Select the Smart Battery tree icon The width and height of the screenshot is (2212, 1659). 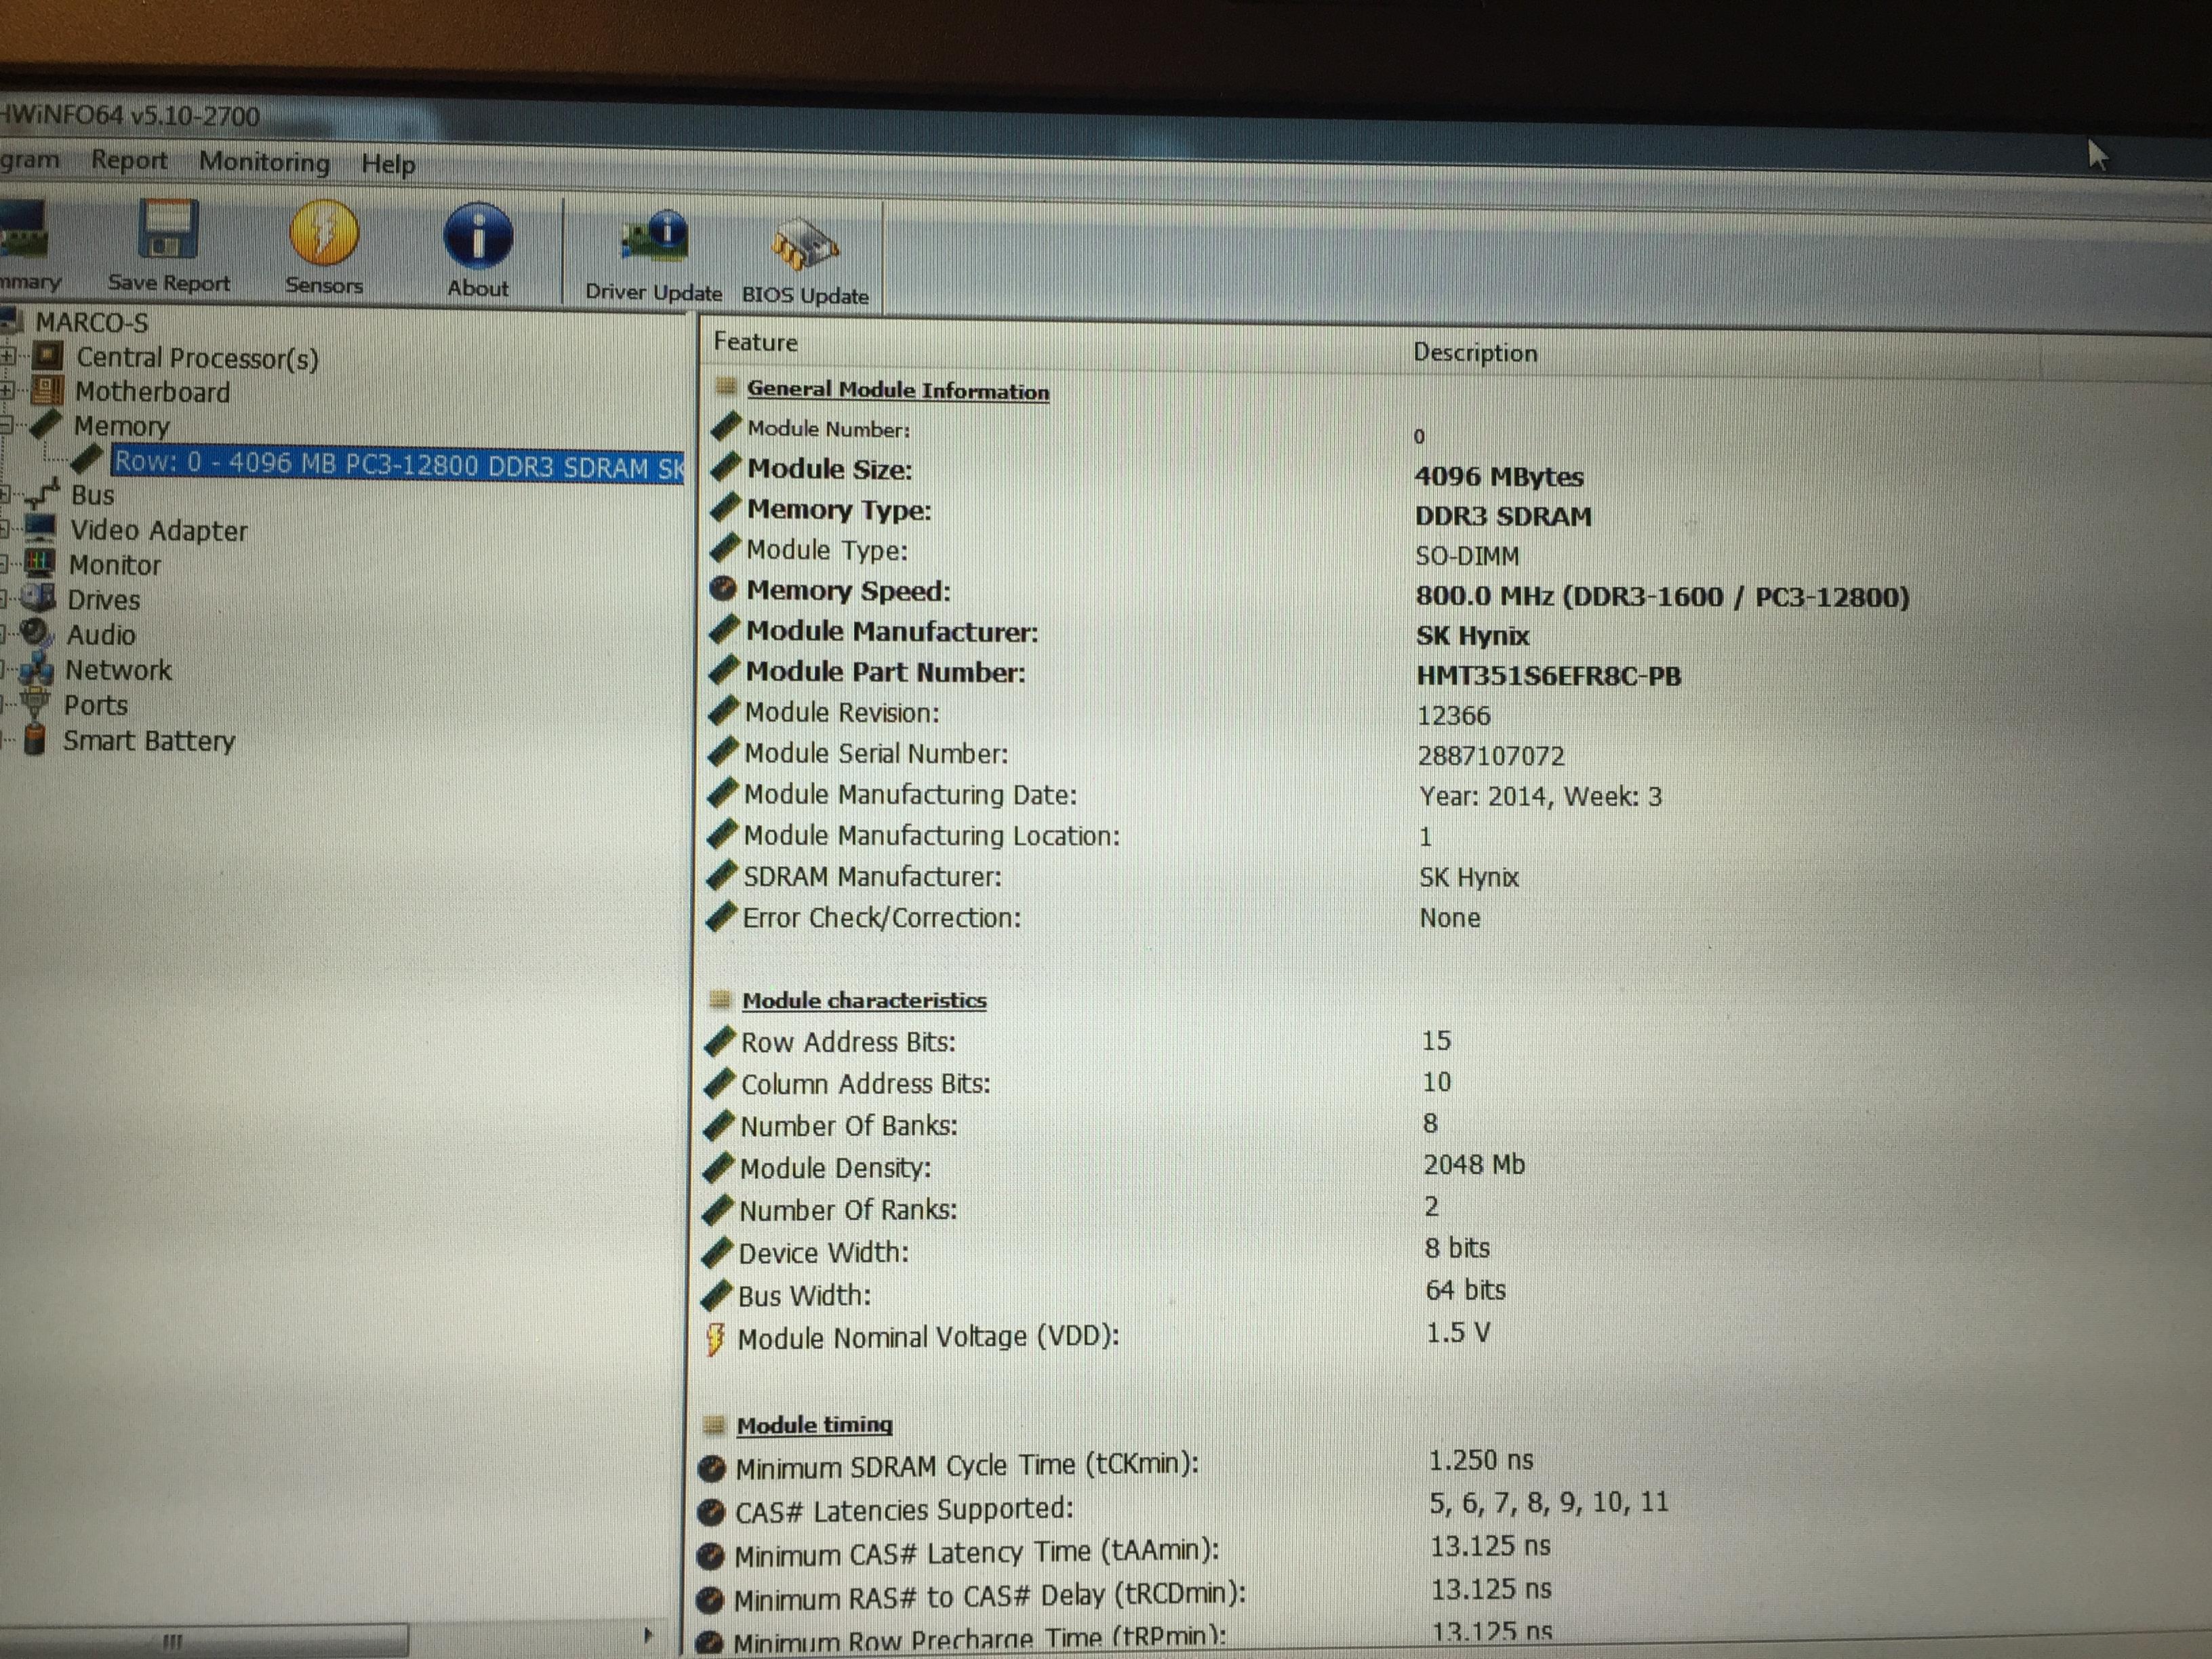[x=35, y=740]
